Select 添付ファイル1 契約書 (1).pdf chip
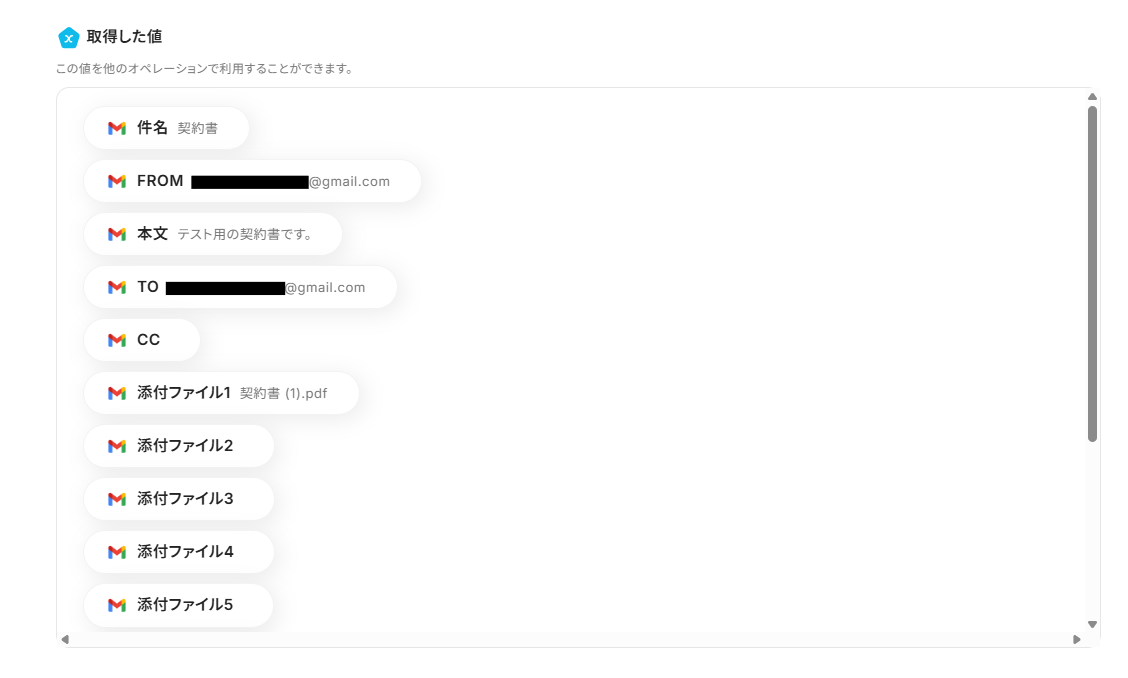Screen dimensions: 1128x678 click(222, 393)
